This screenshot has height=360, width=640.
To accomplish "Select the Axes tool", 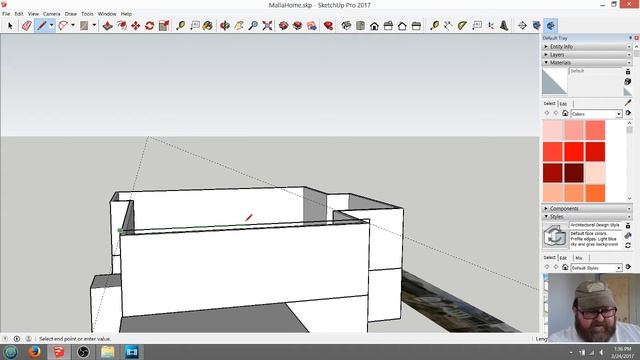I will click(491, 26).
